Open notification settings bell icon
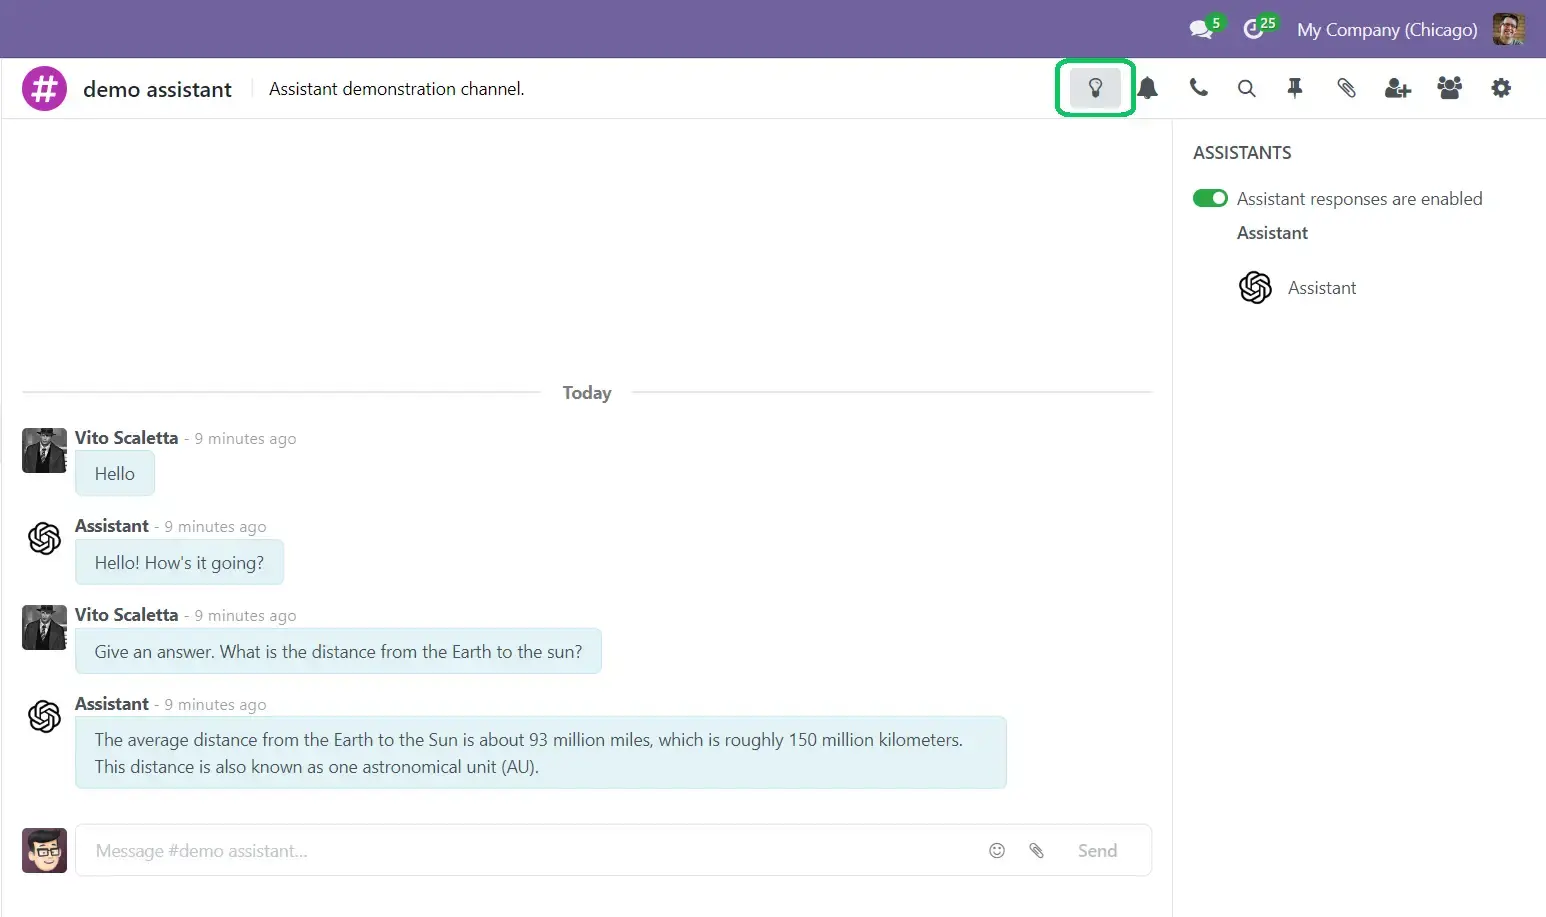 point(1148,88)
